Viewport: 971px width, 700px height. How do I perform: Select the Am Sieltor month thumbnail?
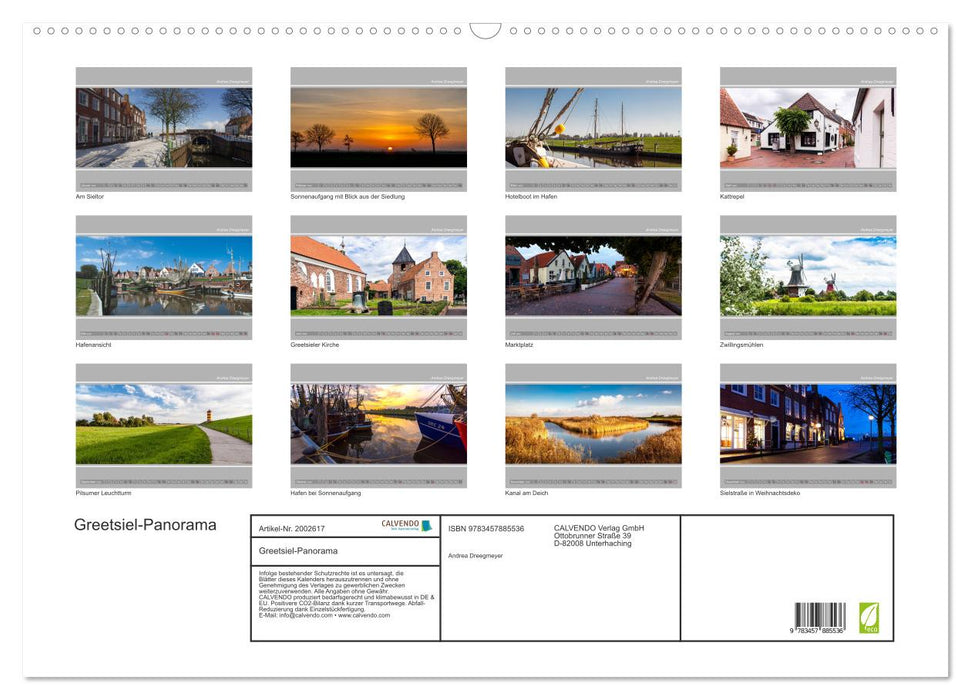(x=164, y=127)
